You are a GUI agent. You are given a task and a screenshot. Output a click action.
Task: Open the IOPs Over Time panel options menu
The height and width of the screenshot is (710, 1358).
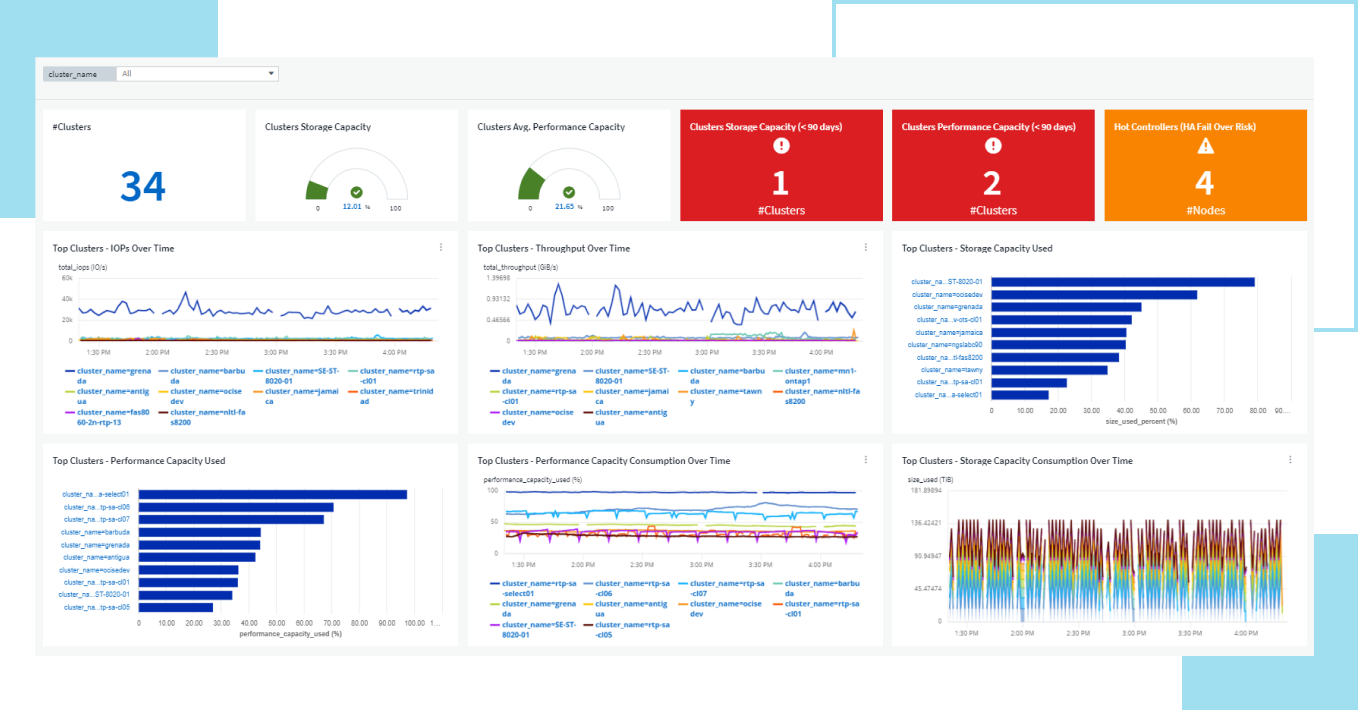click(441, 247)
